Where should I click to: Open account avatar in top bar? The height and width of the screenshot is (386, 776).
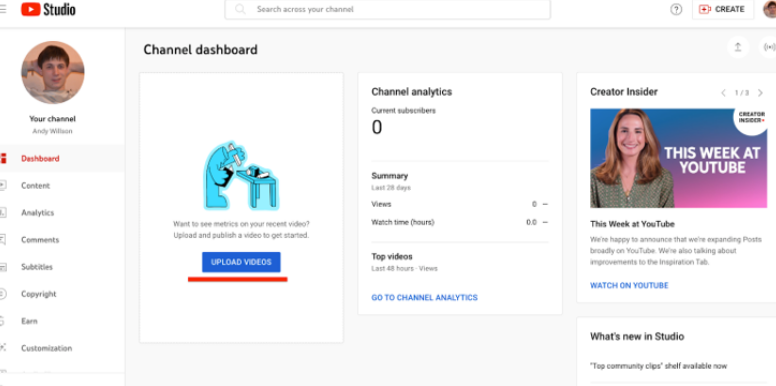point(770,9)
